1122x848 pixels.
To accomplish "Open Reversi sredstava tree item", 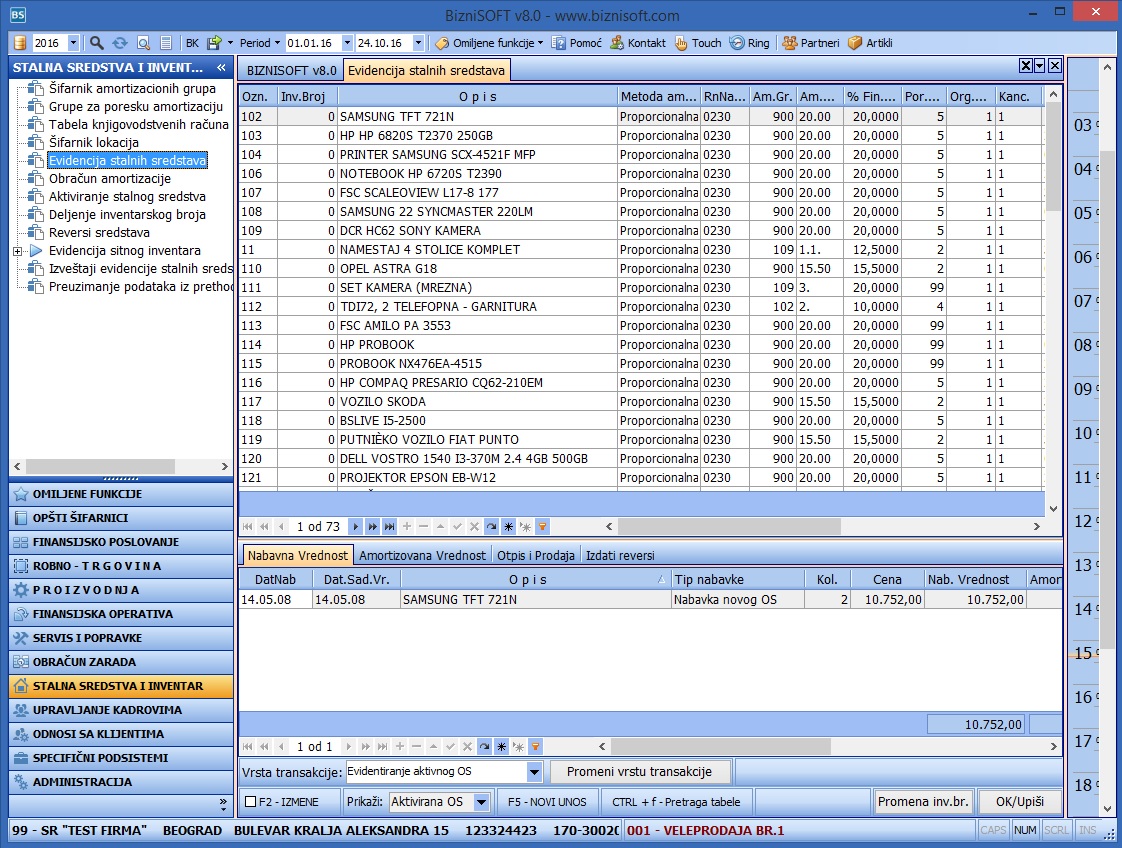I will click(x=99, y=233).
